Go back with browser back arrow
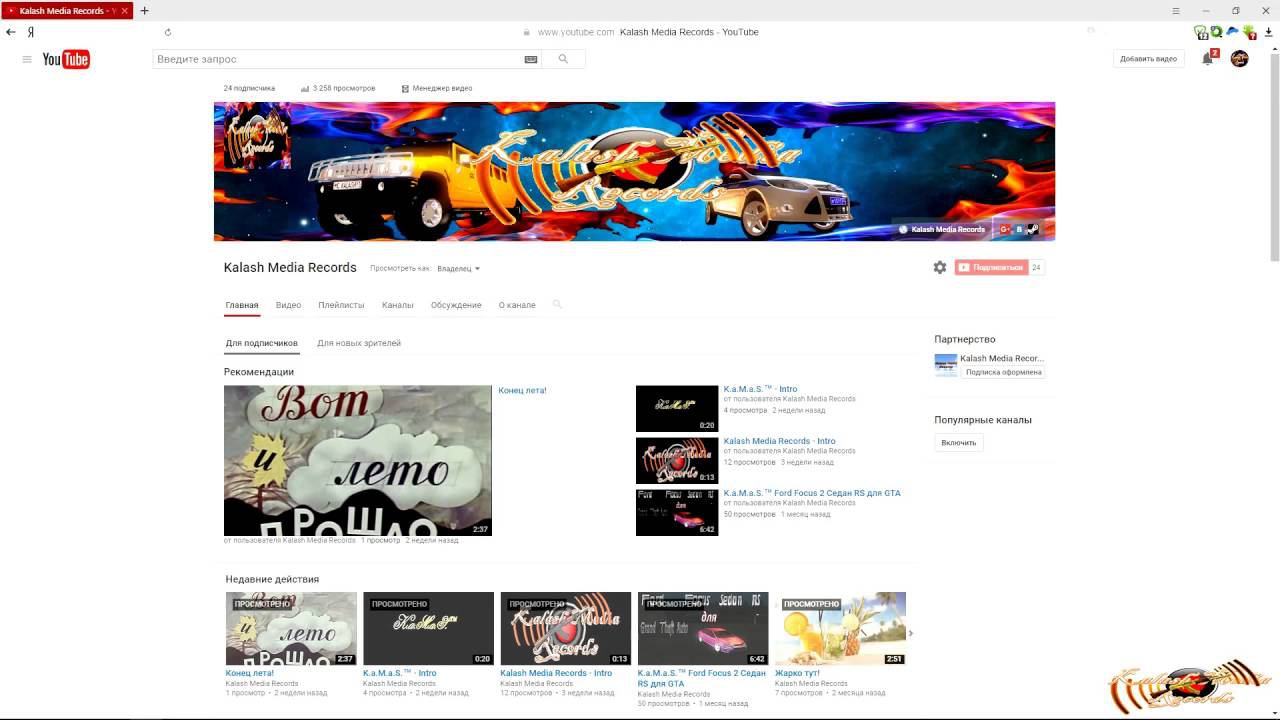1280x720 pixels. click(11, 32)
